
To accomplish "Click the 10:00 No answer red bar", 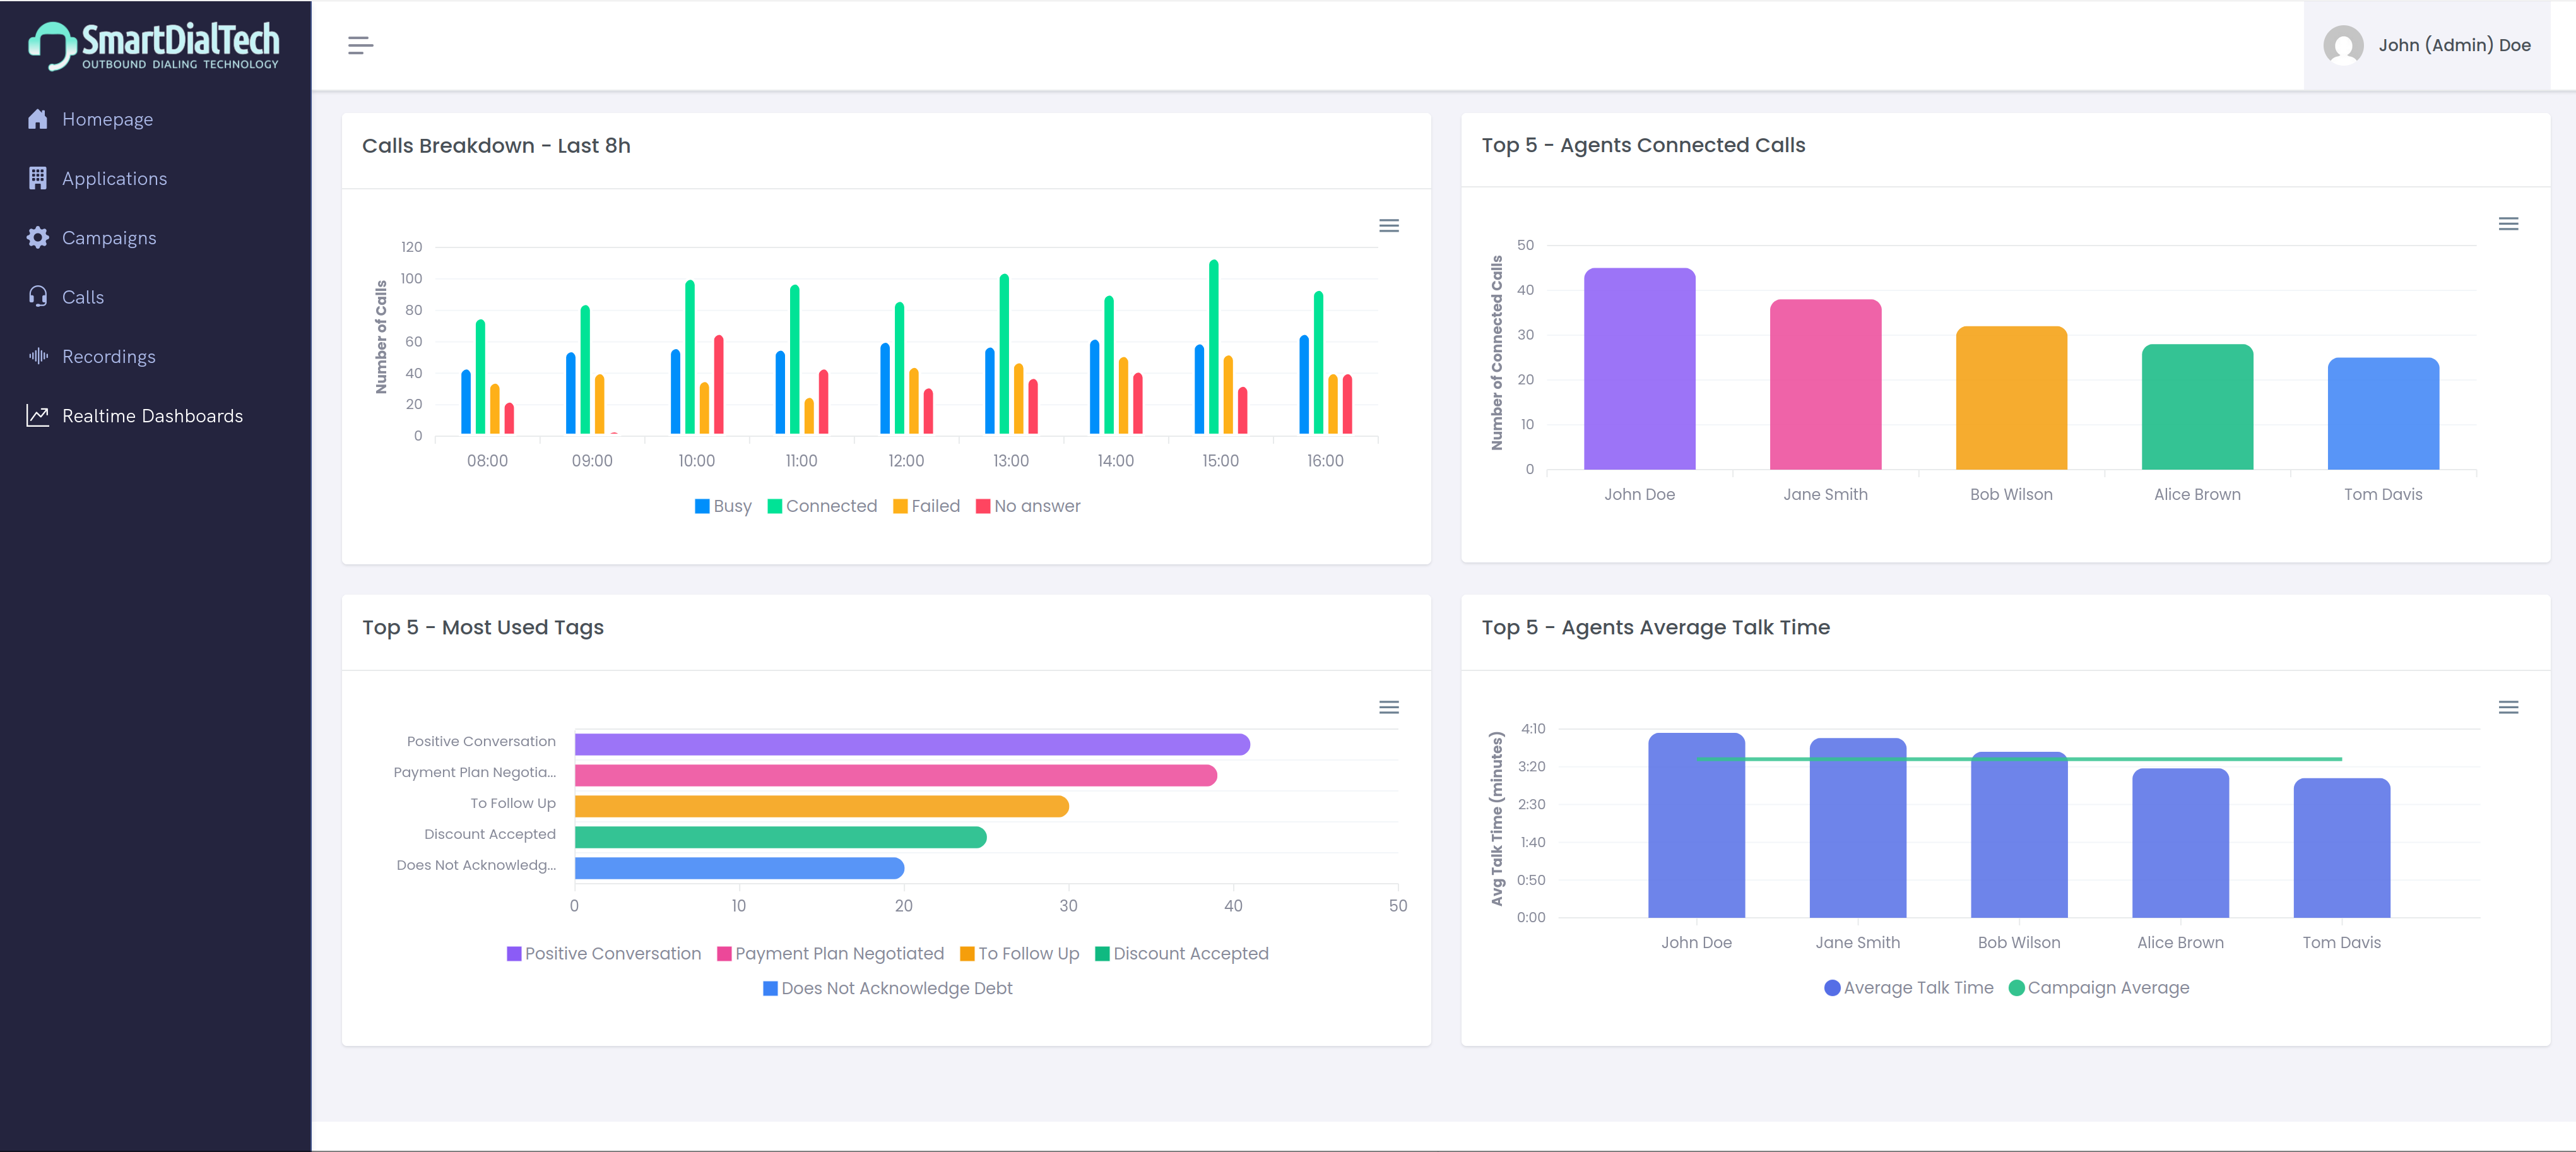I will tap(719, 385).
